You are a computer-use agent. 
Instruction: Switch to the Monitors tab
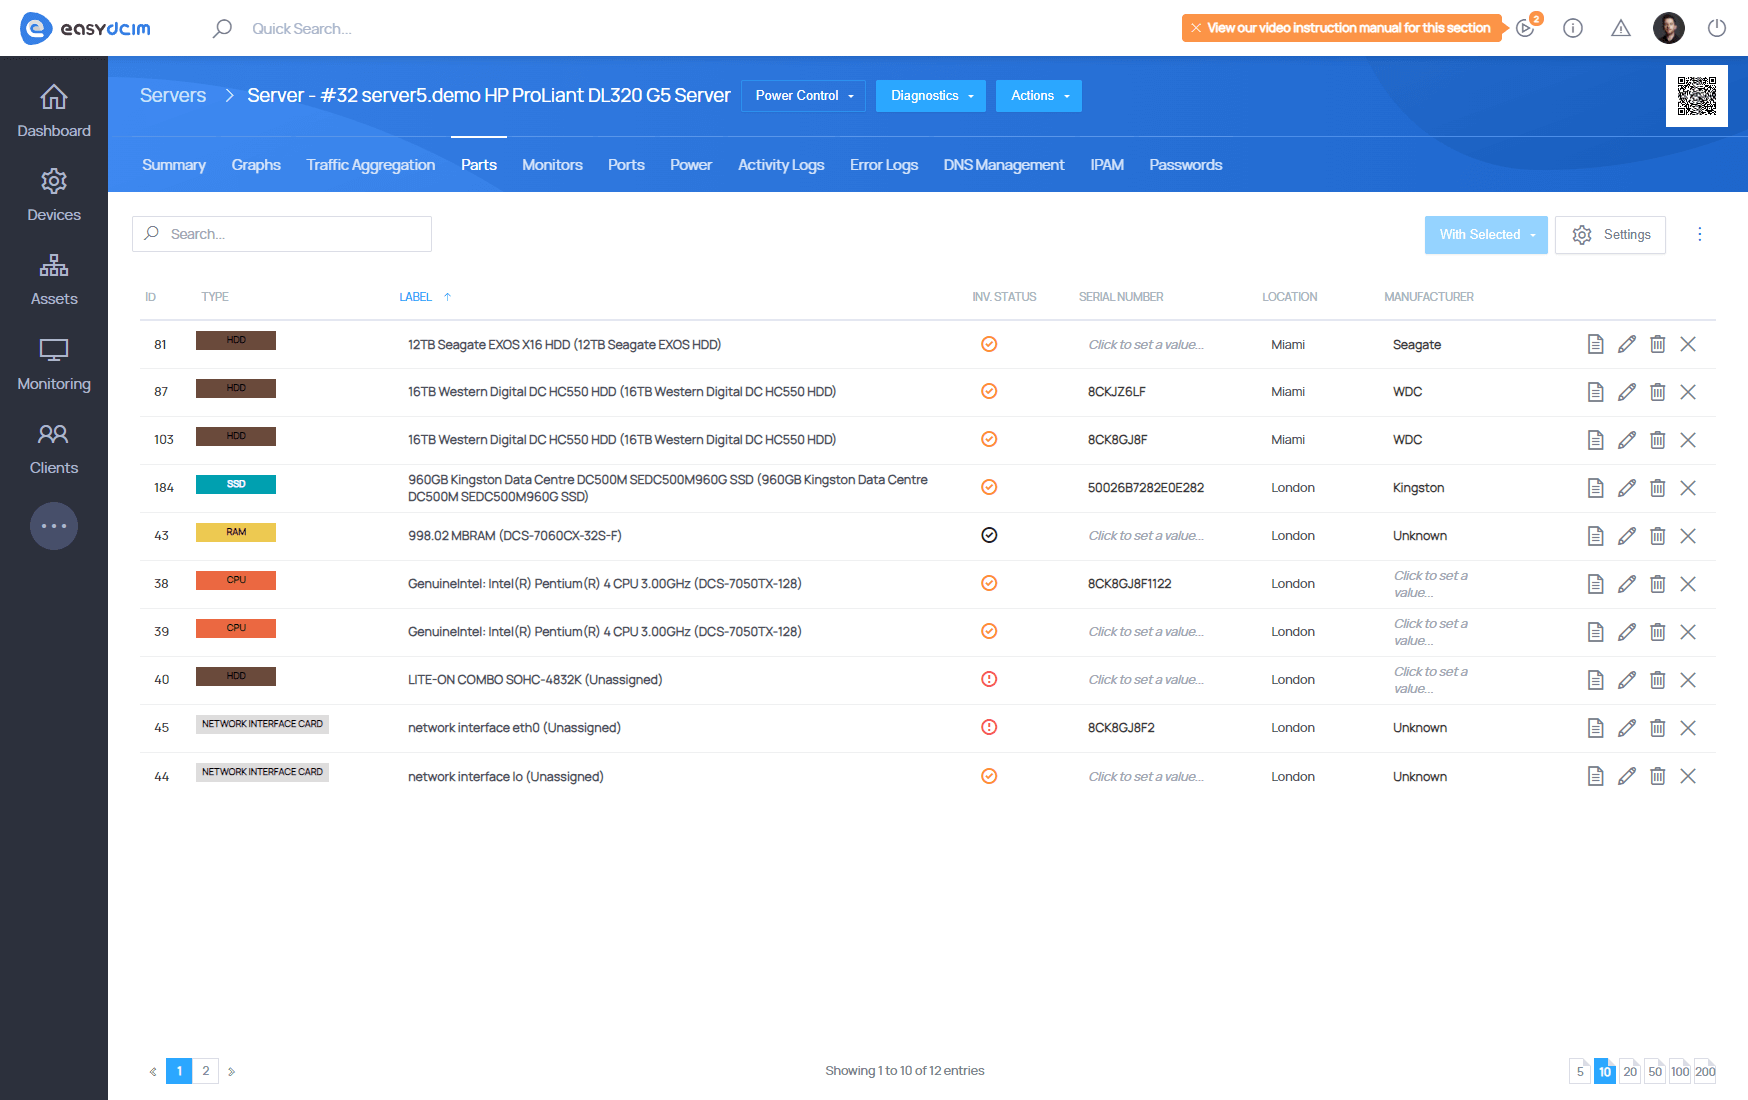click(552, 165)
